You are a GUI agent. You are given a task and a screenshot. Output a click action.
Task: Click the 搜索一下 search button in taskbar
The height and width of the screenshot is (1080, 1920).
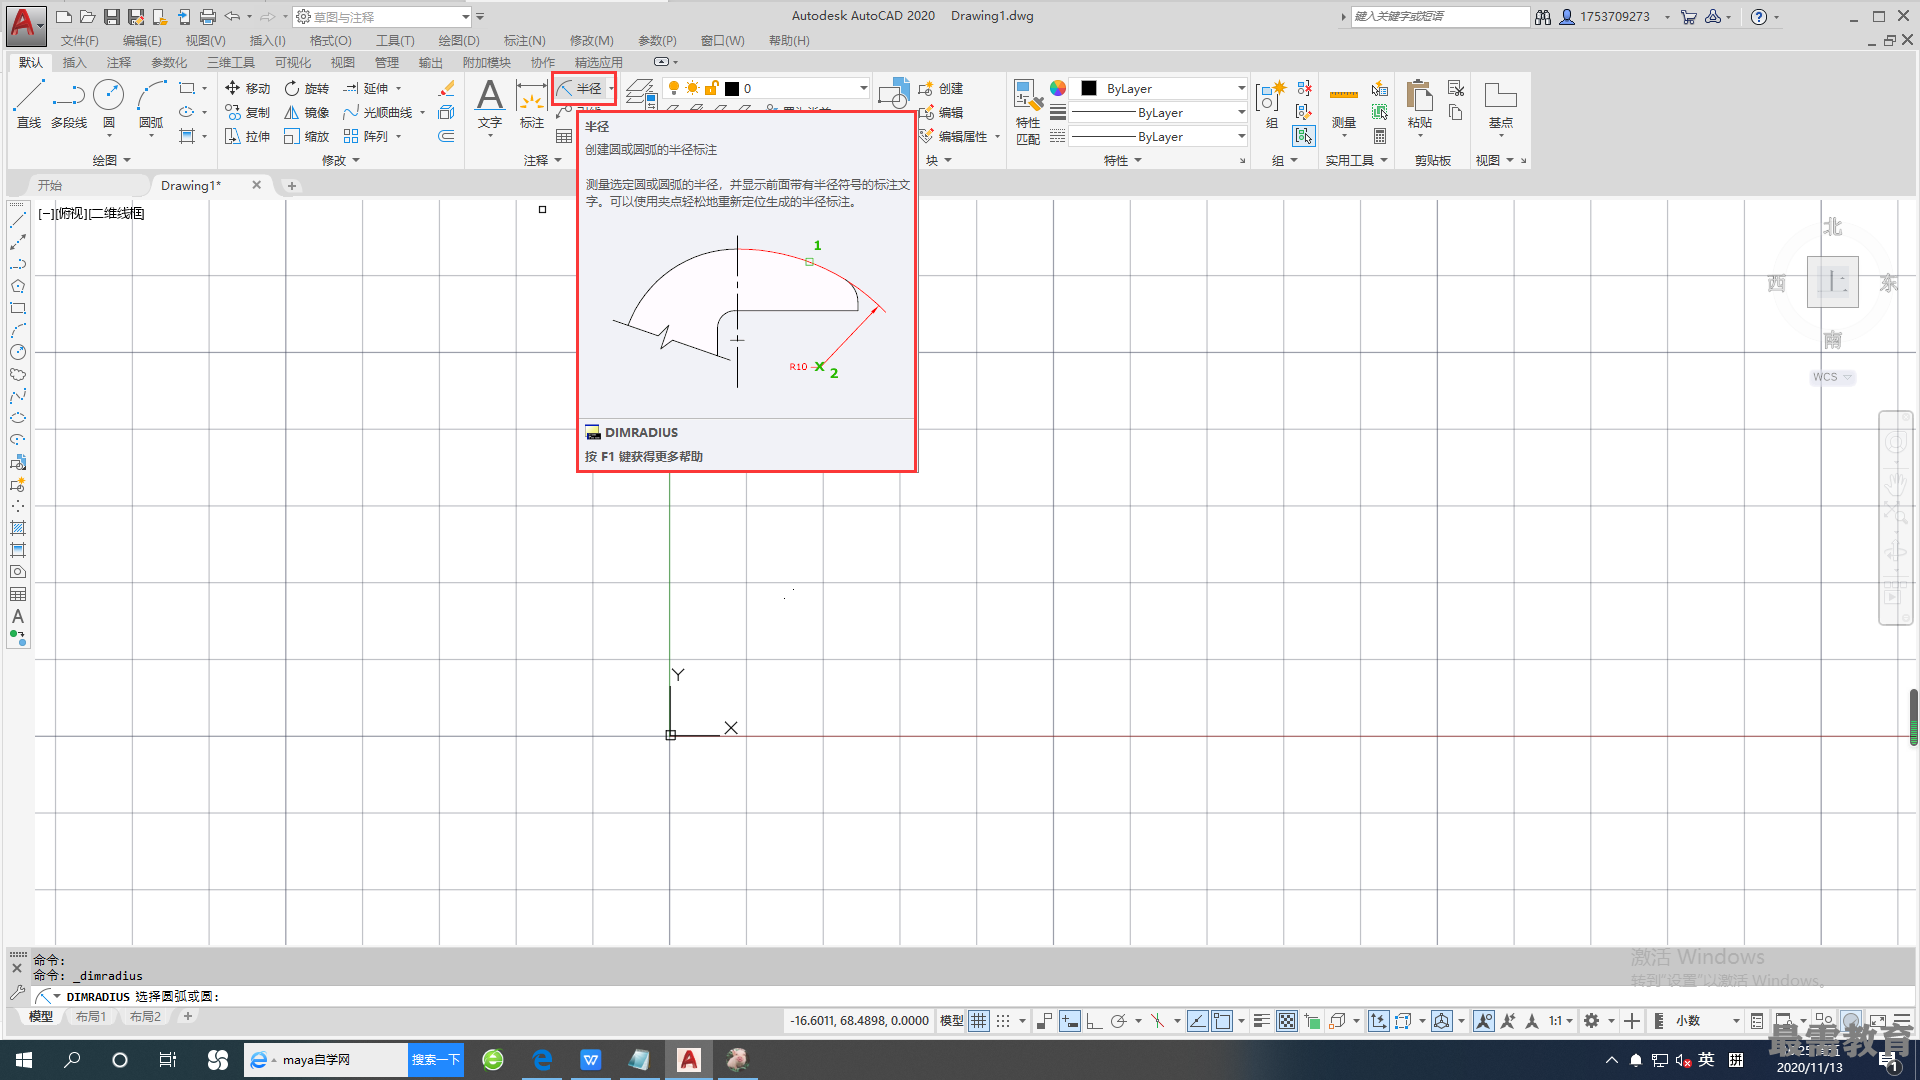pos(436,1059)
